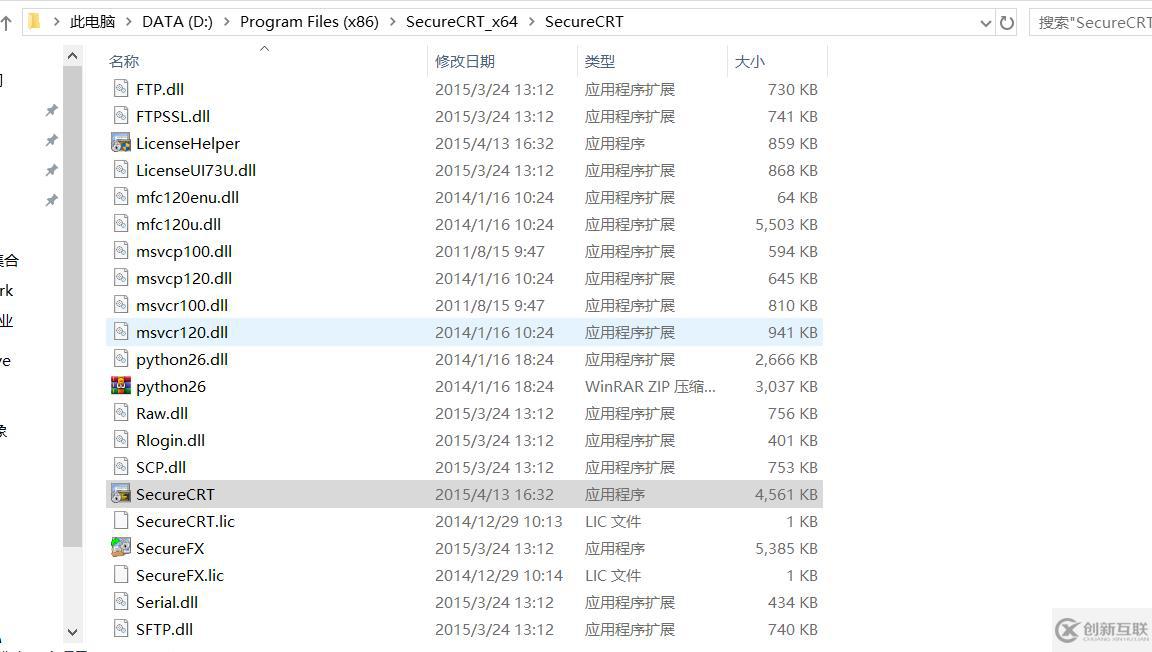Click the 4,561 KB size cell

[786, 495]
